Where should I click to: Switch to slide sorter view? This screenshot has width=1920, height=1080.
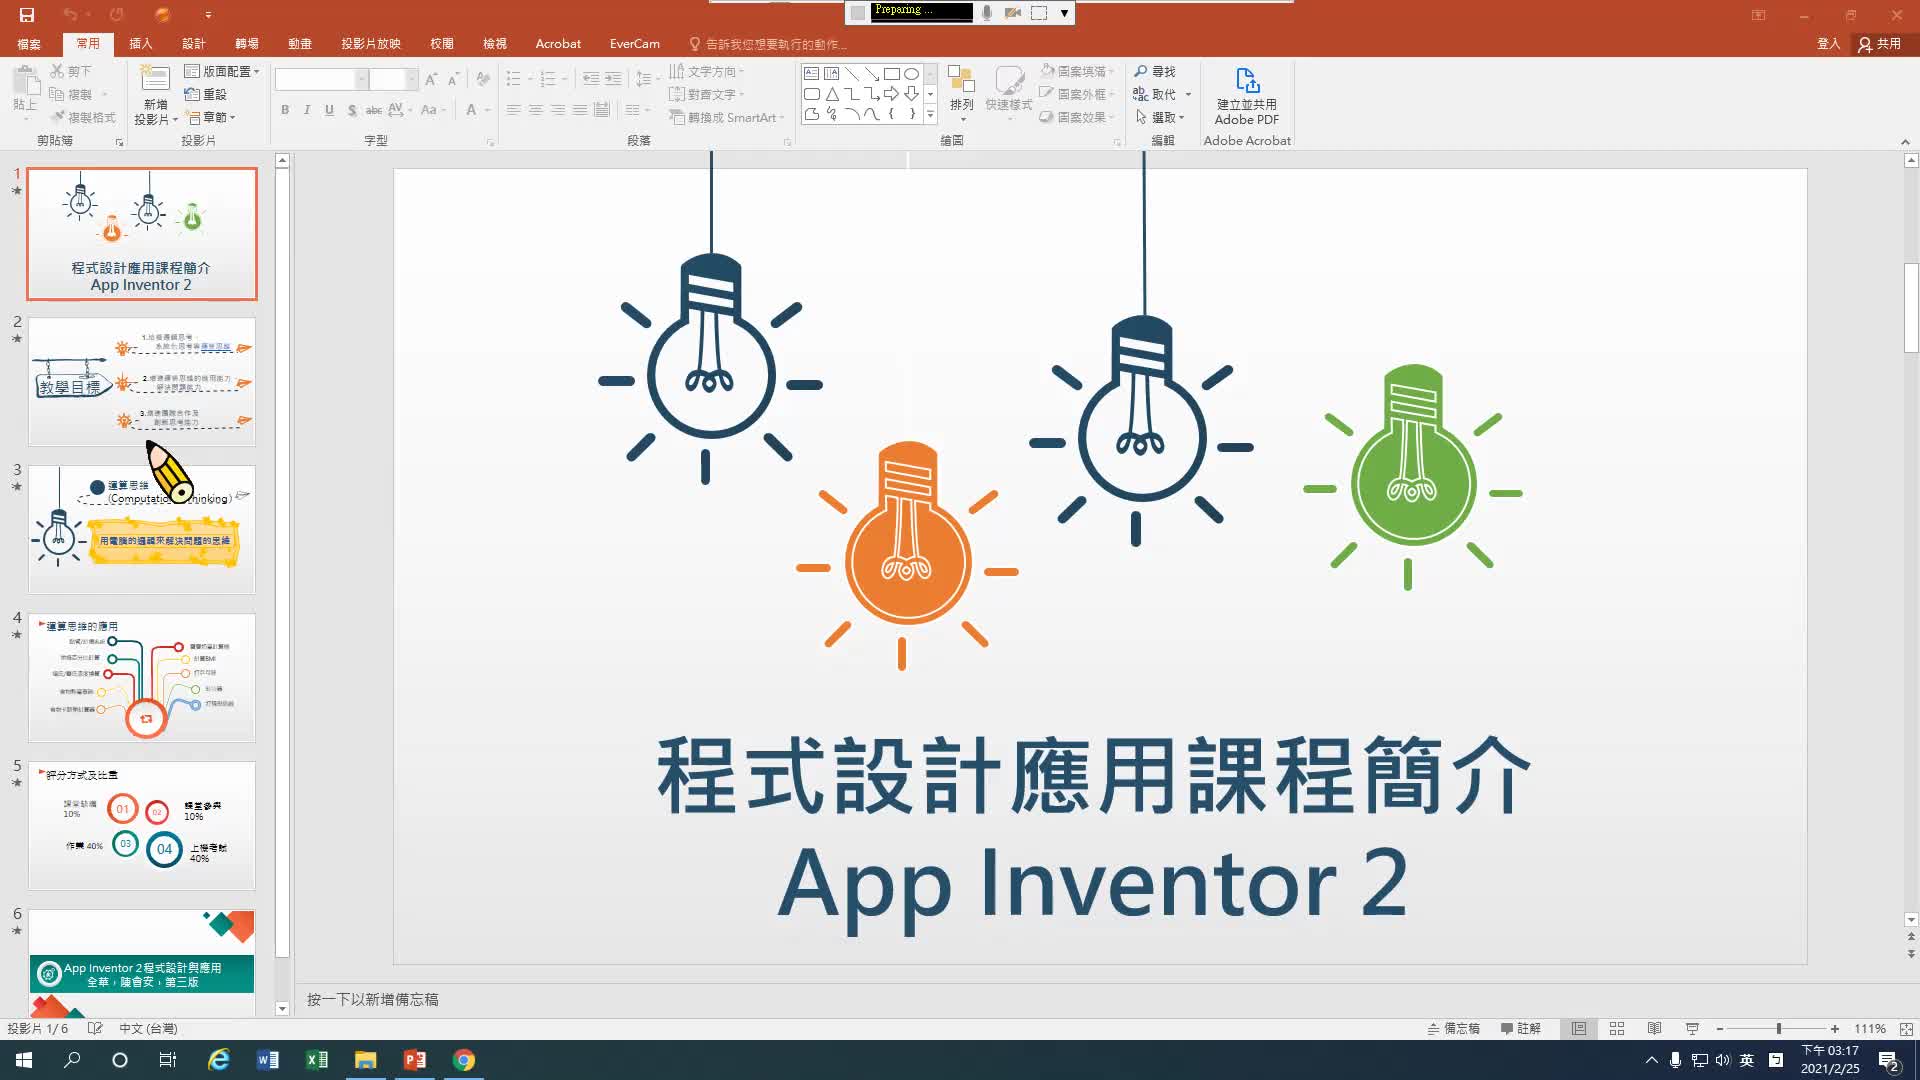click(x=1617, y=1028)
